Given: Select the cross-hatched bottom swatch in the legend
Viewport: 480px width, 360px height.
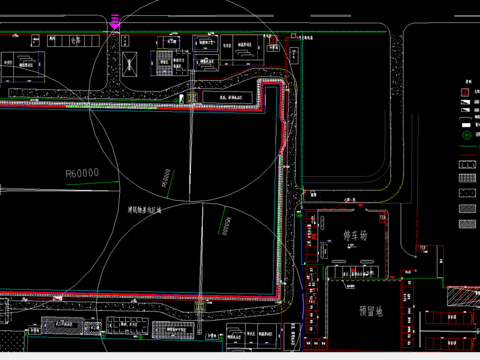Looking at the screenshot, I should [x=467, y=224].
